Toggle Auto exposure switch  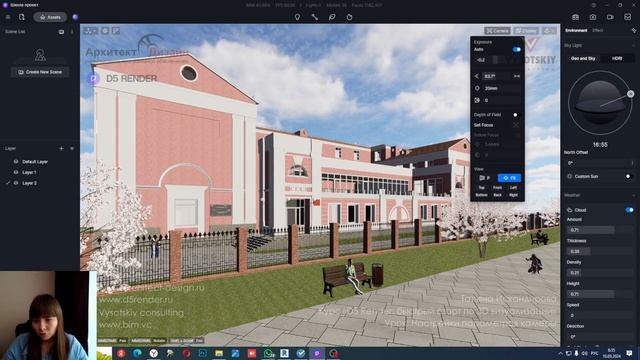tap(516, 49)
